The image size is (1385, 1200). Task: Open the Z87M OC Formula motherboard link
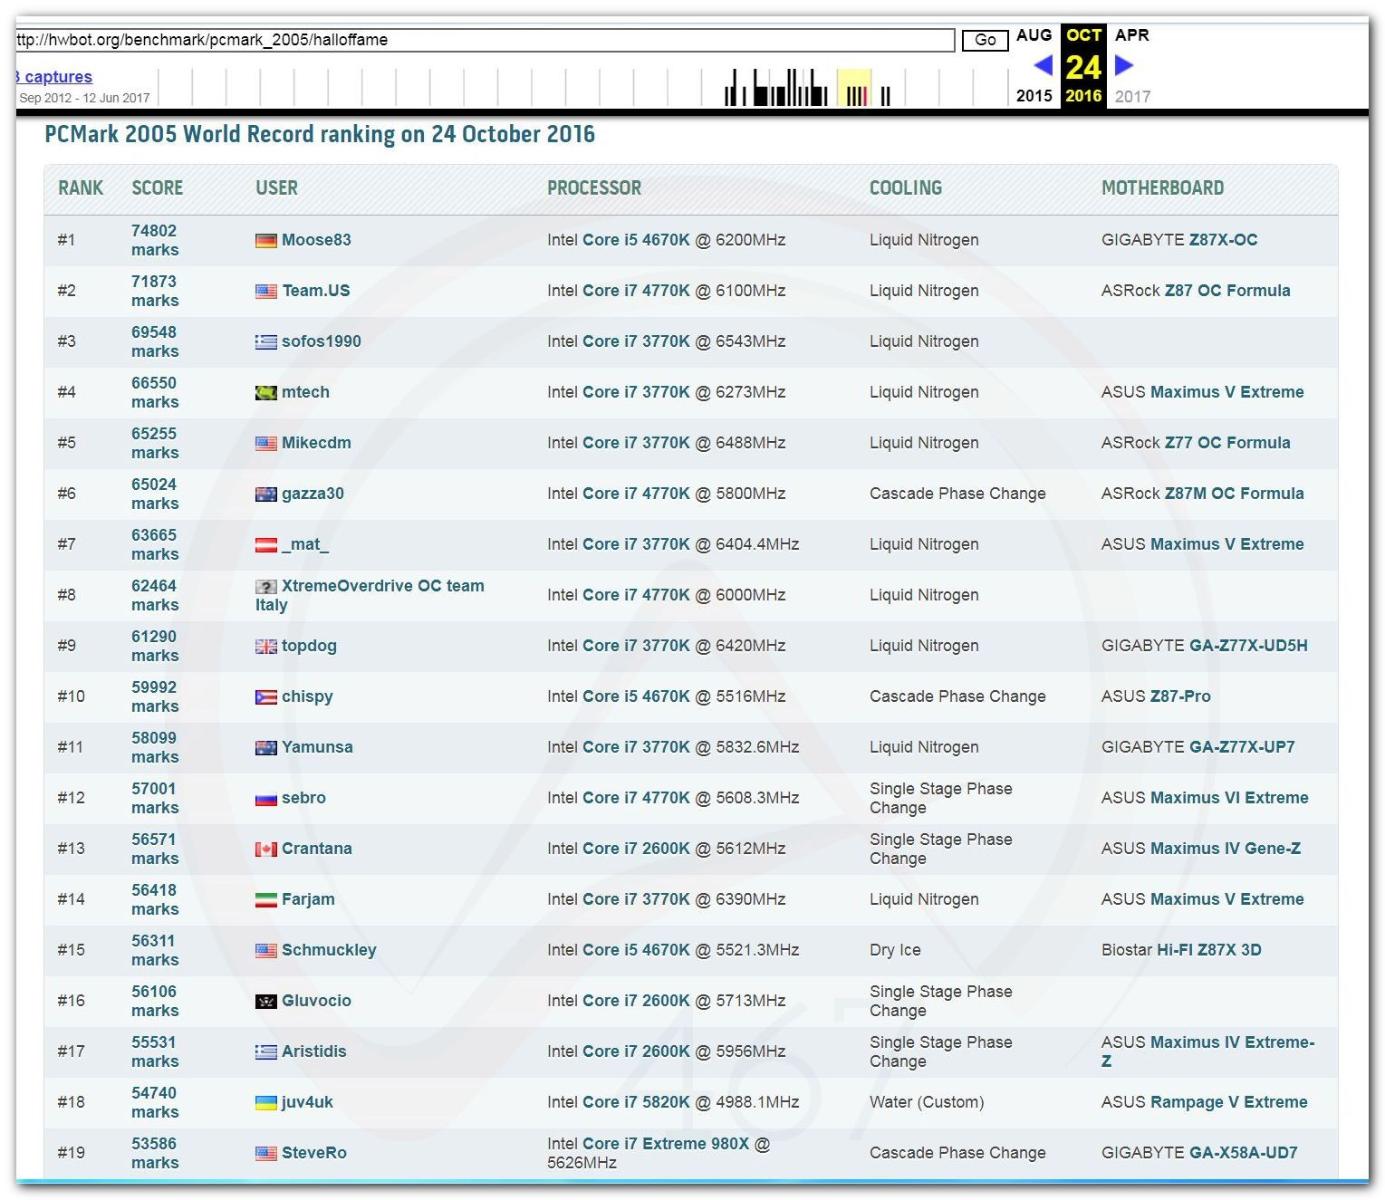click(1234, 494)
